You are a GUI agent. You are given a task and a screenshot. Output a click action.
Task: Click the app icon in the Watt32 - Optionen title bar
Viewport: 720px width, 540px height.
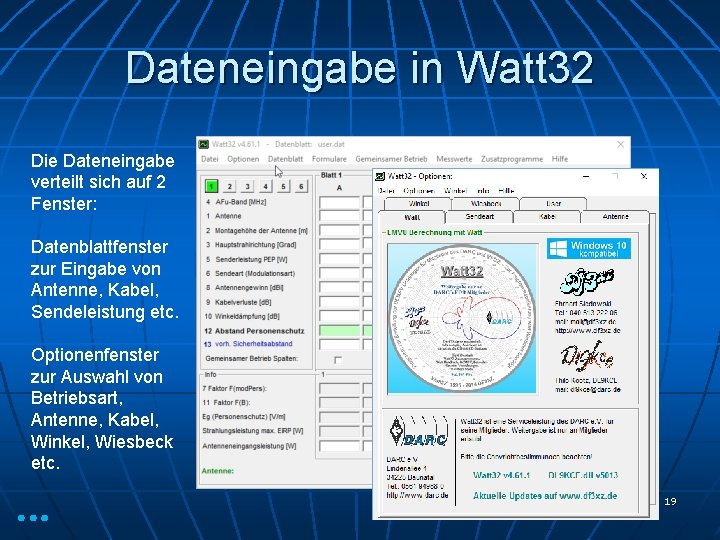coord(380,176)
